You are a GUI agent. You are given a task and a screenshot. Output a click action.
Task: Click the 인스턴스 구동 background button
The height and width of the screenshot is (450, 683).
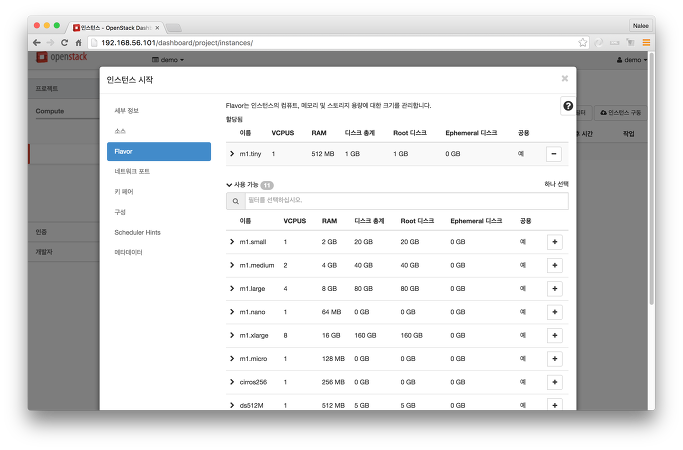point(620,112)
